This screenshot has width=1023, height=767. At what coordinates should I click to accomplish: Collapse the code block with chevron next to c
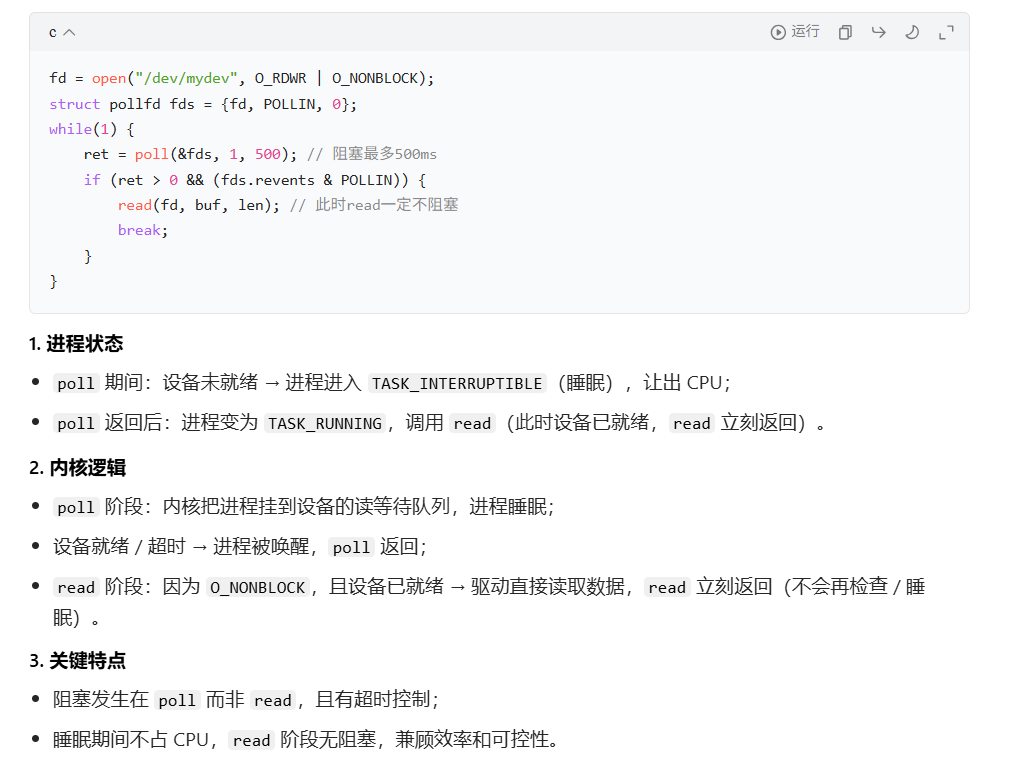[69, 33]
